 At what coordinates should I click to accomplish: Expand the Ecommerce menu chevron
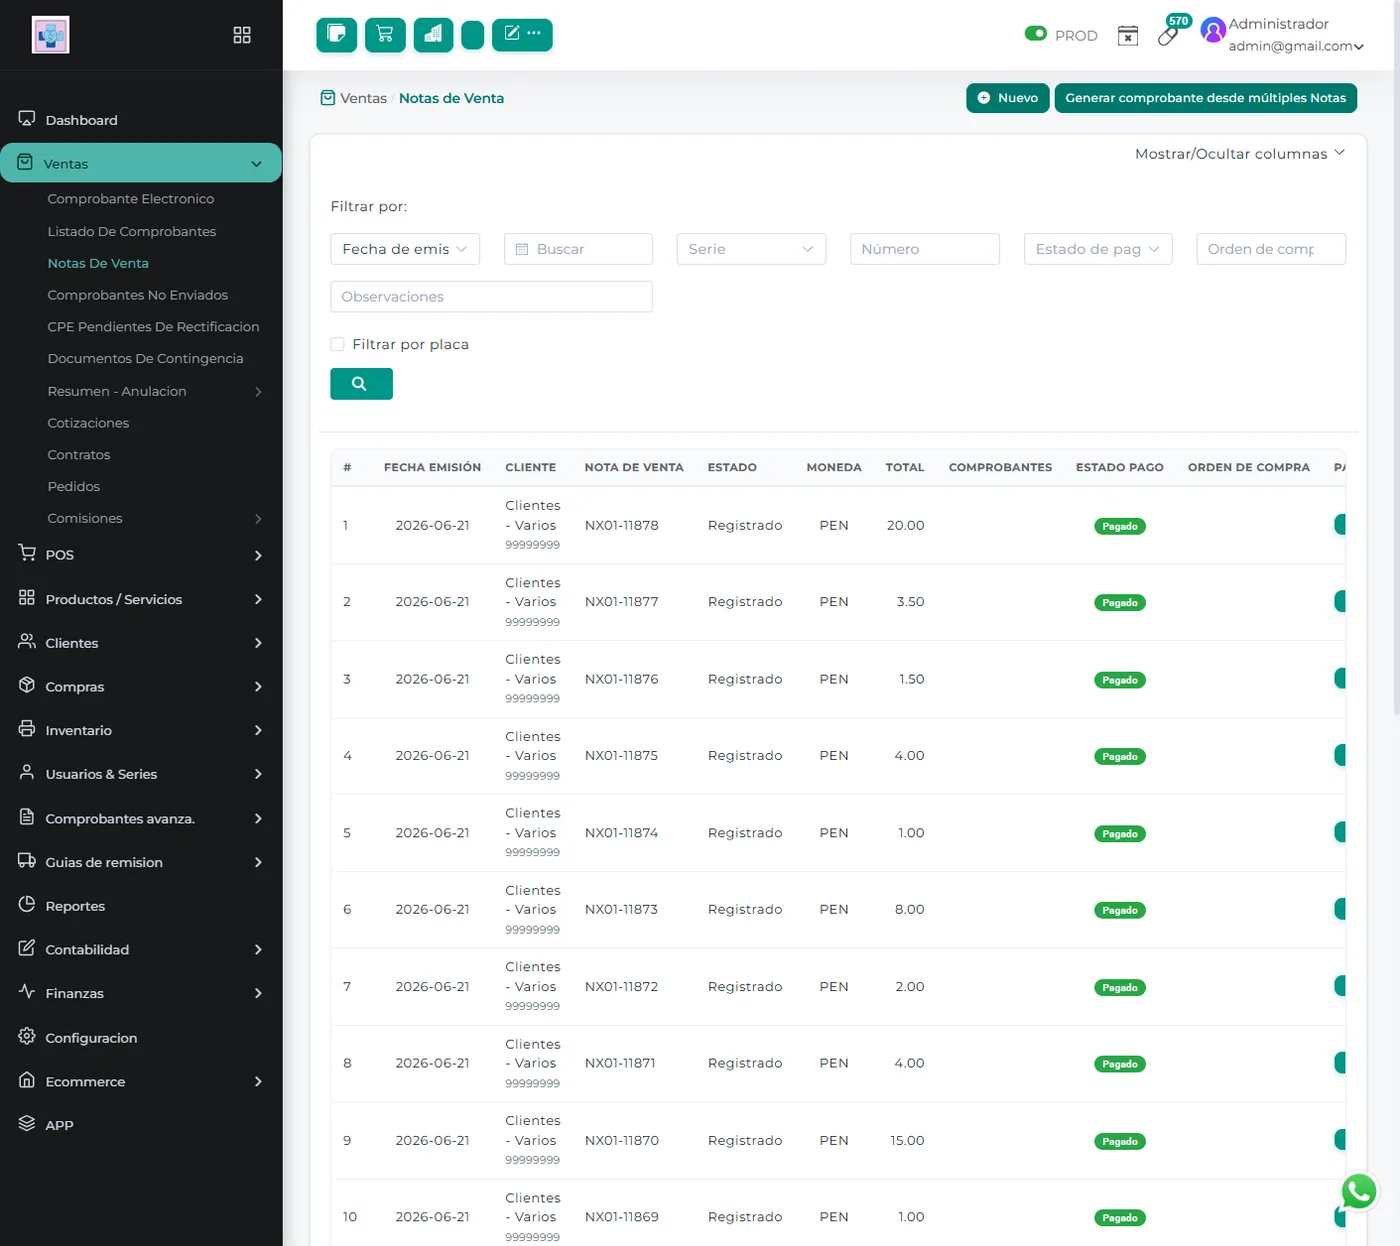(x=258, y=1082)
